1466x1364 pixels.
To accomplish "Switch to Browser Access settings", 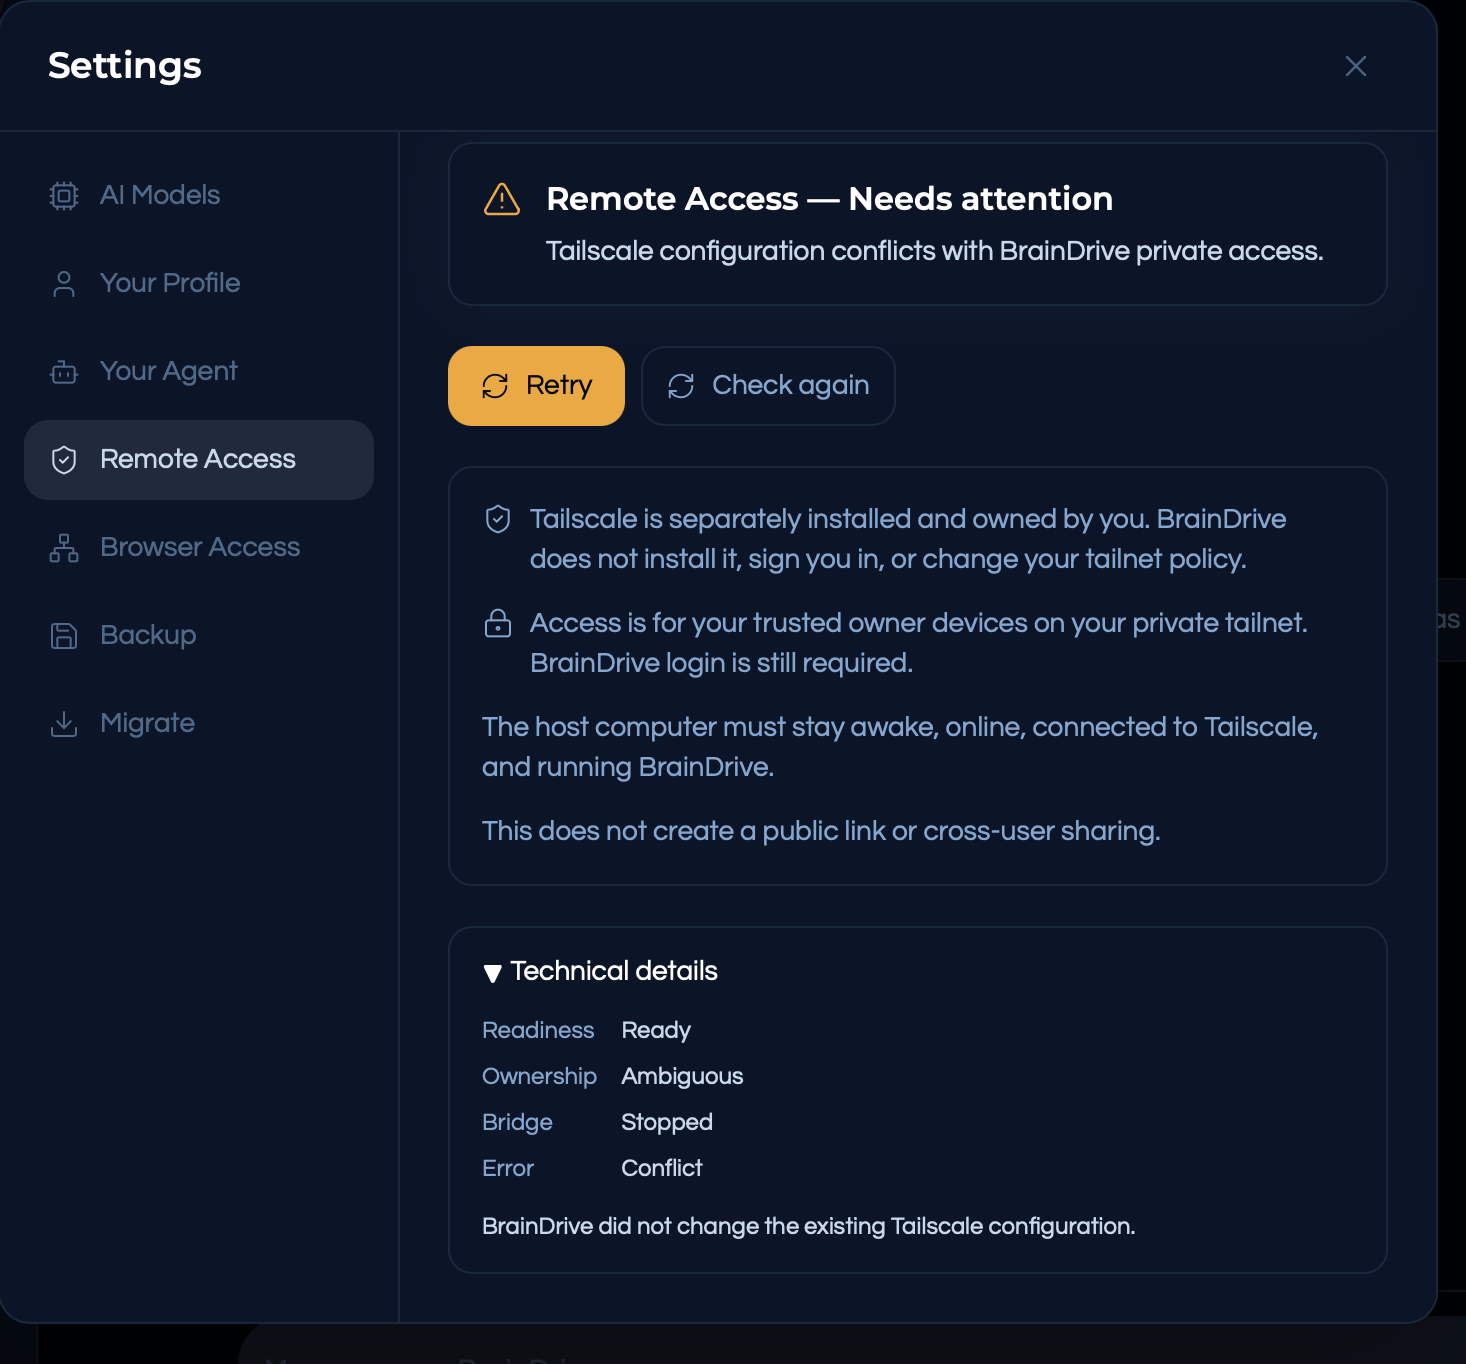I will (x=199, y=547).
